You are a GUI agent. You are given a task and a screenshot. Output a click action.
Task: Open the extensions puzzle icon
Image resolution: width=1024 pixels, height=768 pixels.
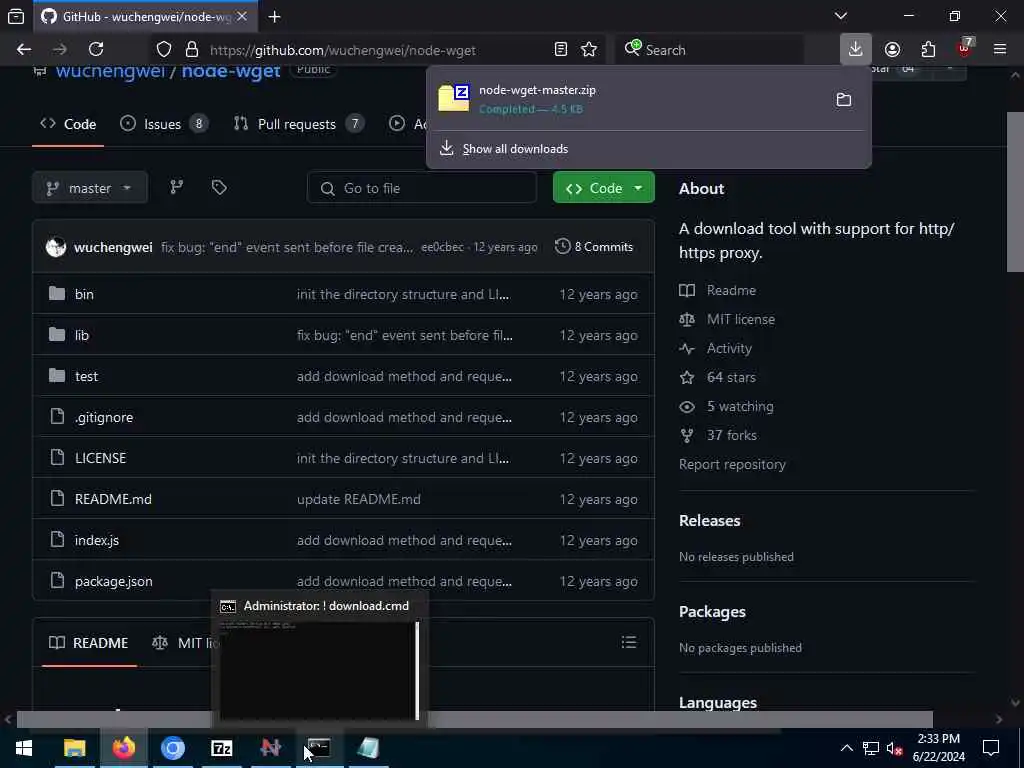(928, 50)
